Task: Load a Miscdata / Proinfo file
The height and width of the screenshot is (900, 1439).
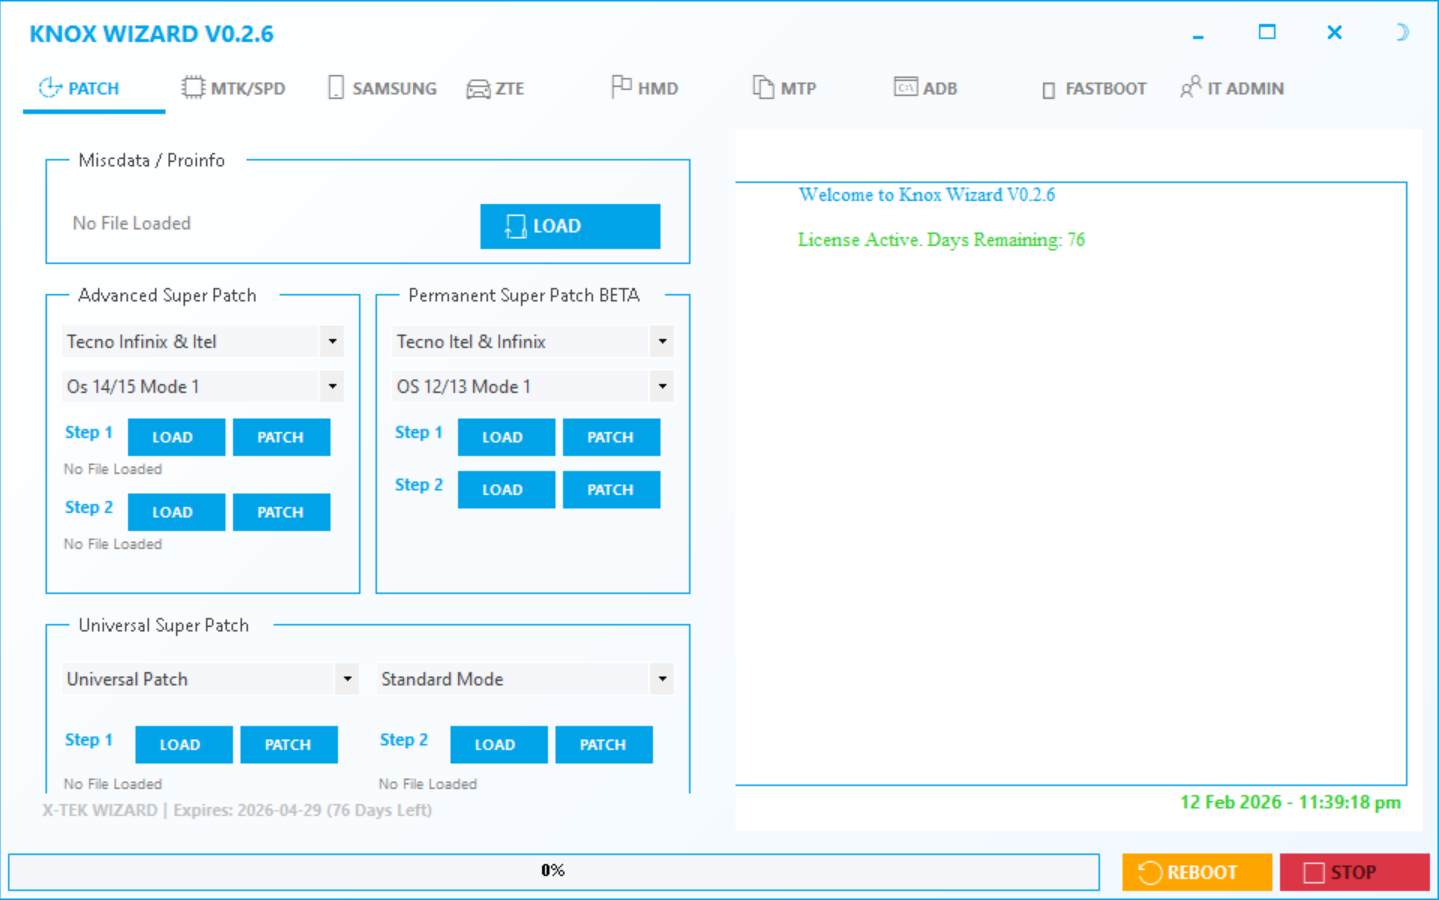Action: (570, 226)
